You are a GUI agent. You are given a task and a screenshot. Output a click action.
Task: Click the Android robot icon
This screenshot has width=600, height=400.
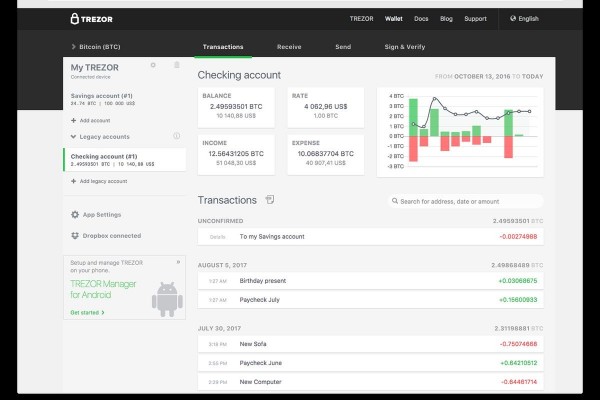(167, 299)
